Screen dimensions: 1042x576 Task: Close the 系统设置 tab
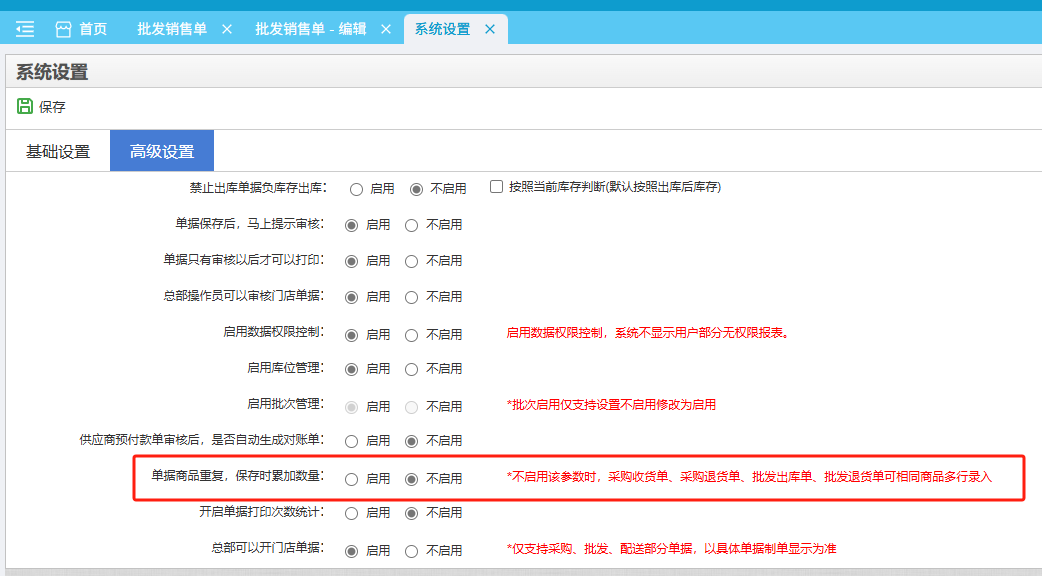[490, 29]
